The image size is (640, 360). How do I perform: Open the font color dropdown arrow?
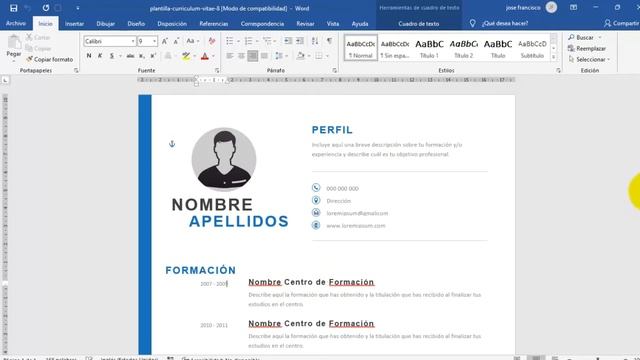click(213, 56)
